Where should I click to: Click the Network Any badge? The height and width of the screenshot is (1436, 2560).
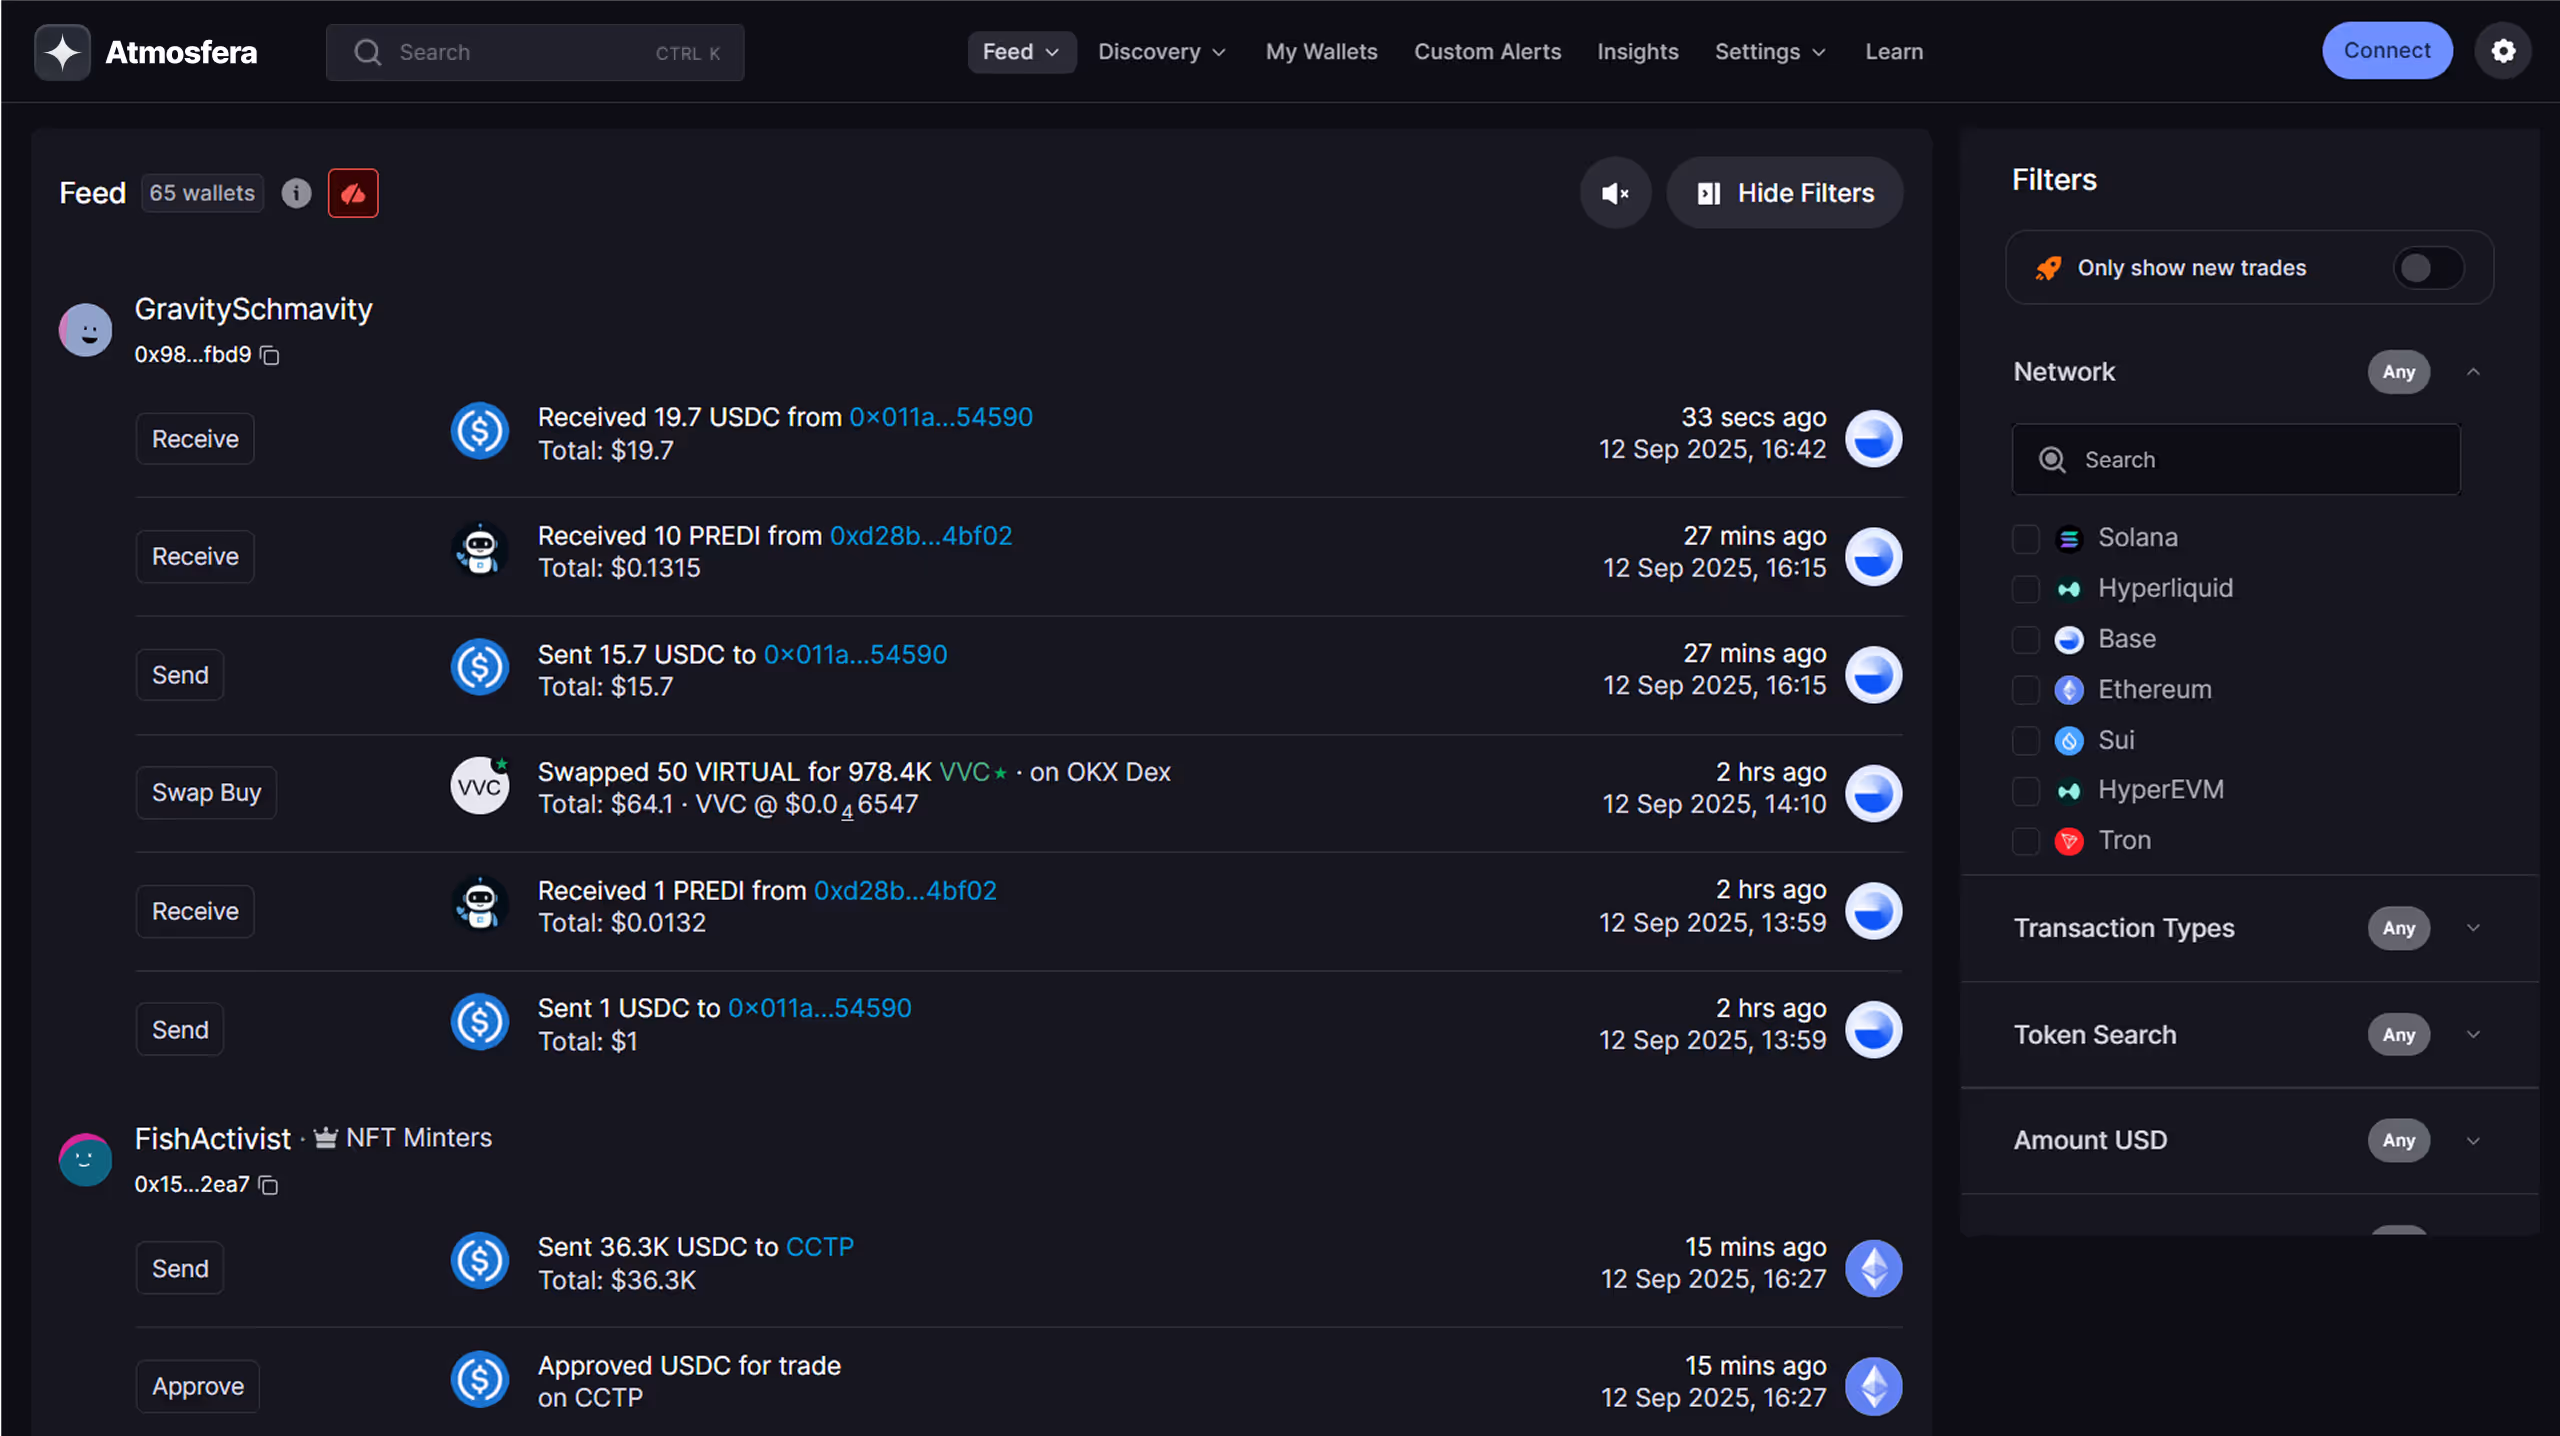coord(2398,372)
